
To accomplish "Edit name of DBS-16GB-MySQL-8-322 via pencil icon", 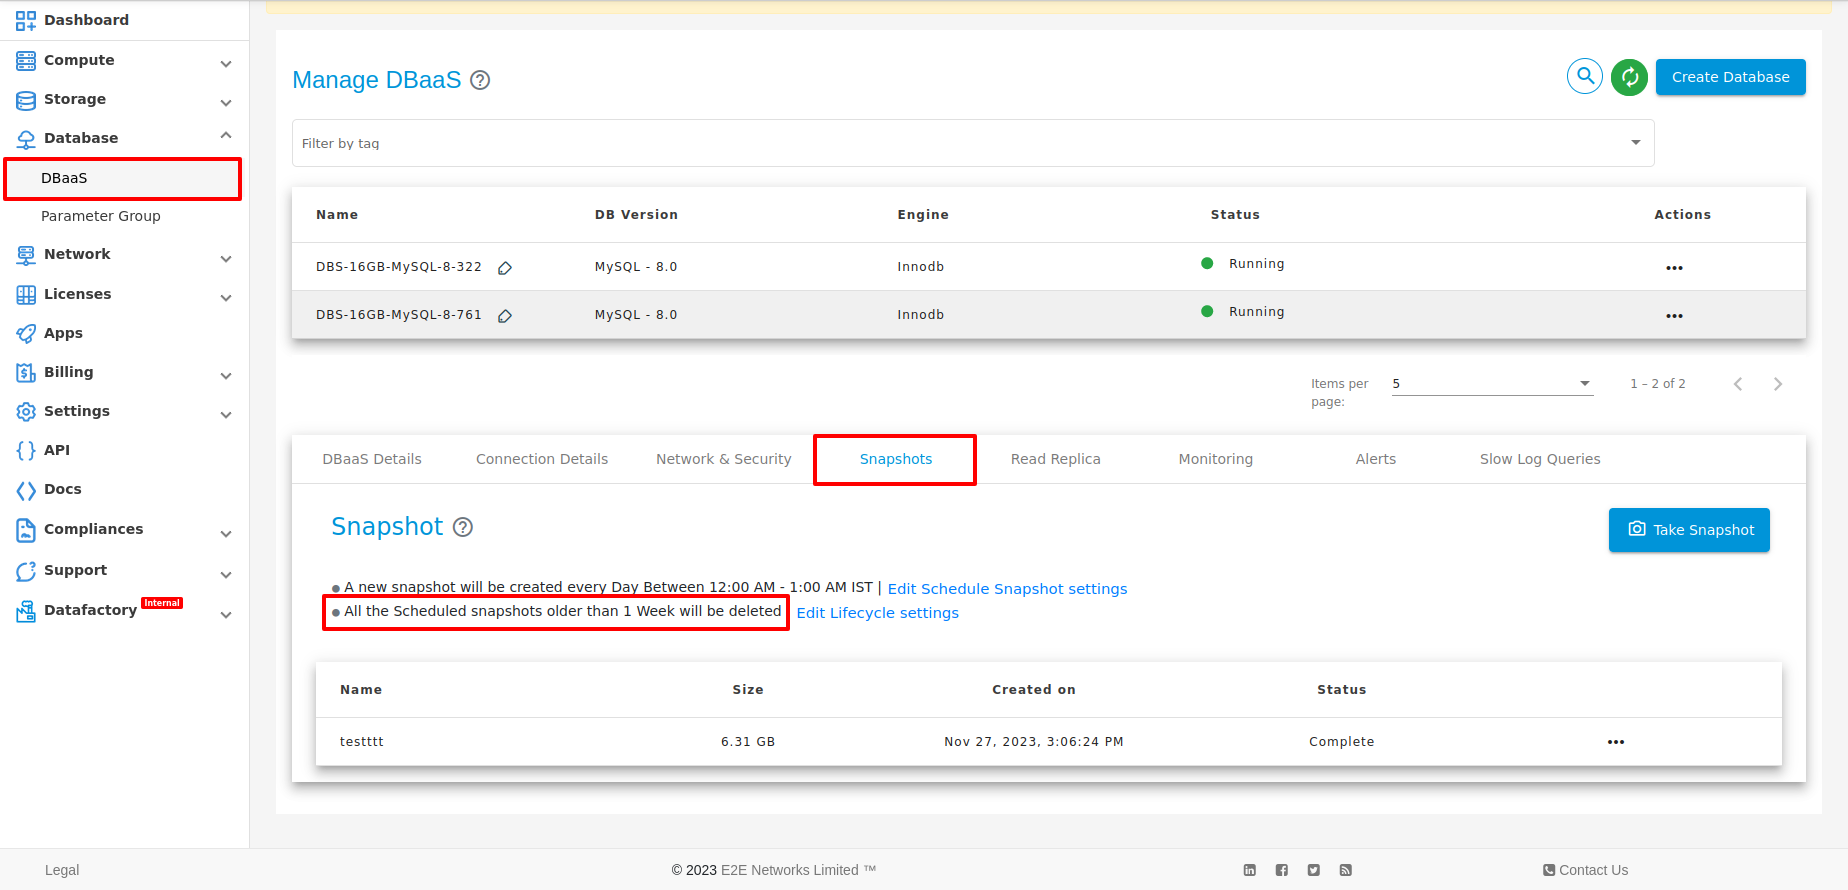I will pos(505,268).
